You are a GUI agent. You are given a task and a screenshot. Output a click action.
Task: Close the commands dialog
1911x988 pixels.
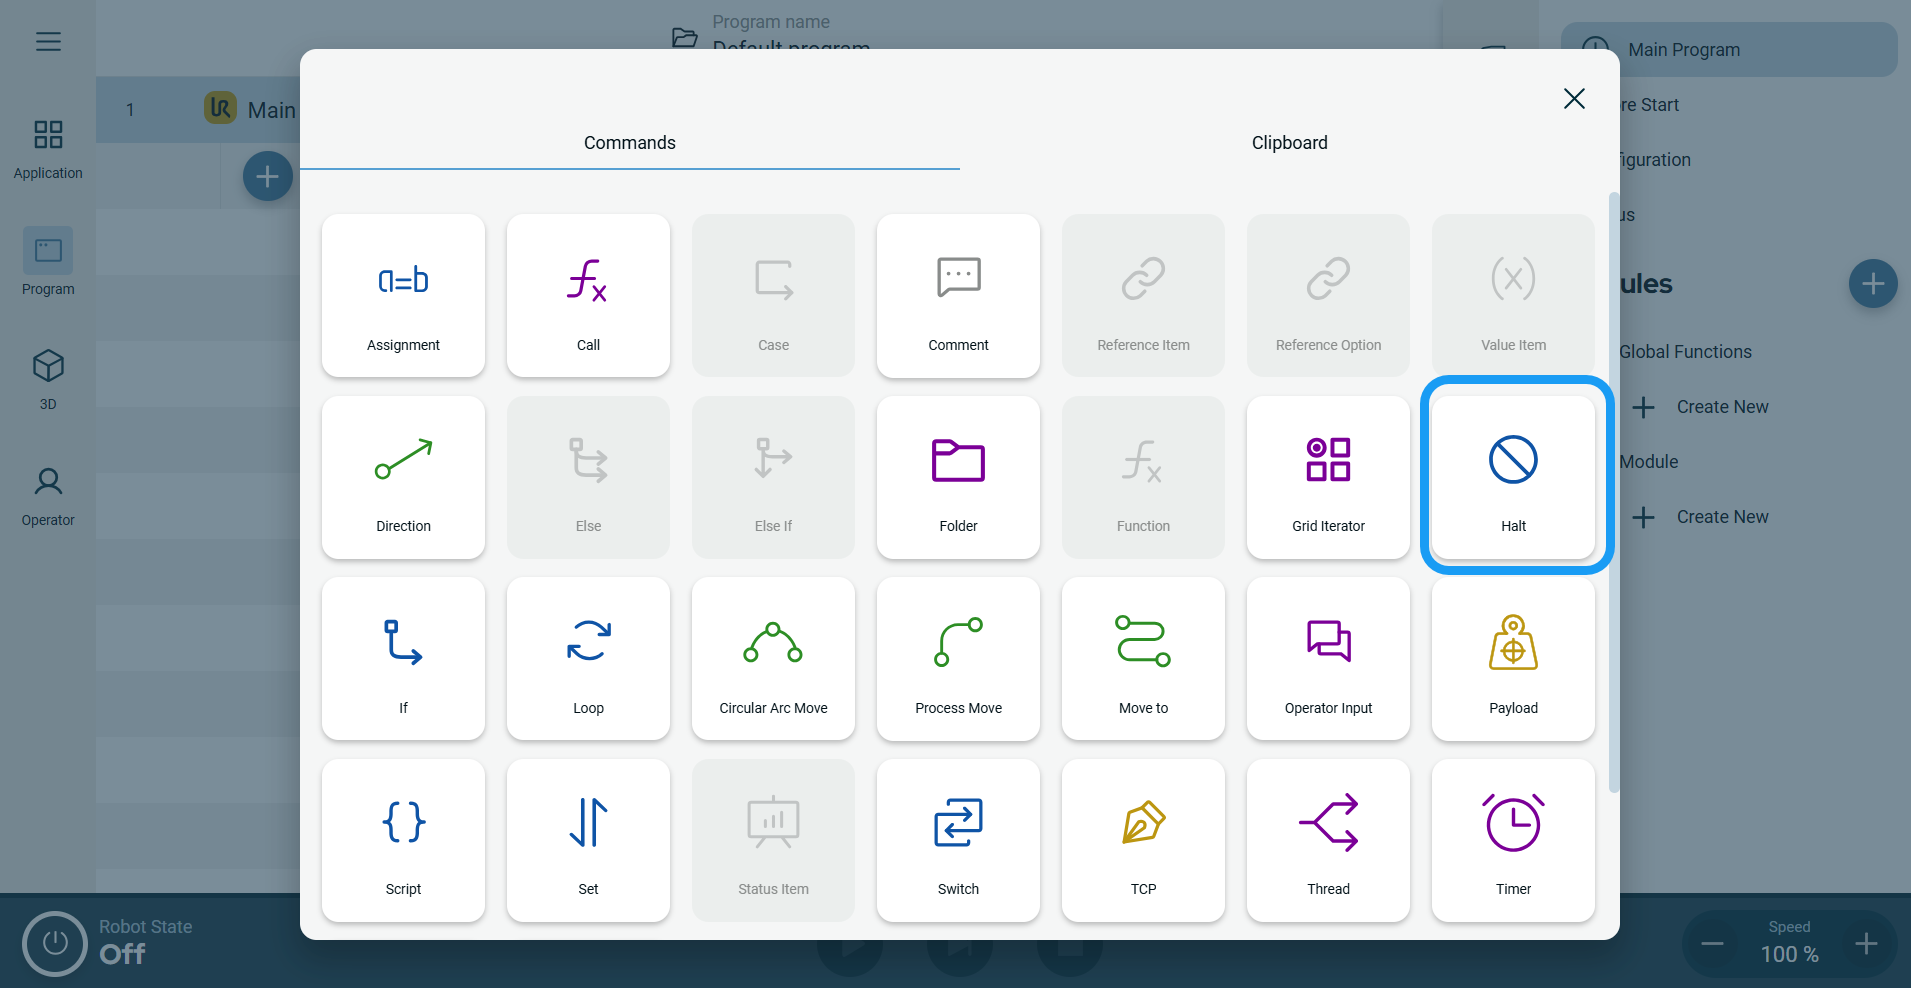click(1574, 99)
